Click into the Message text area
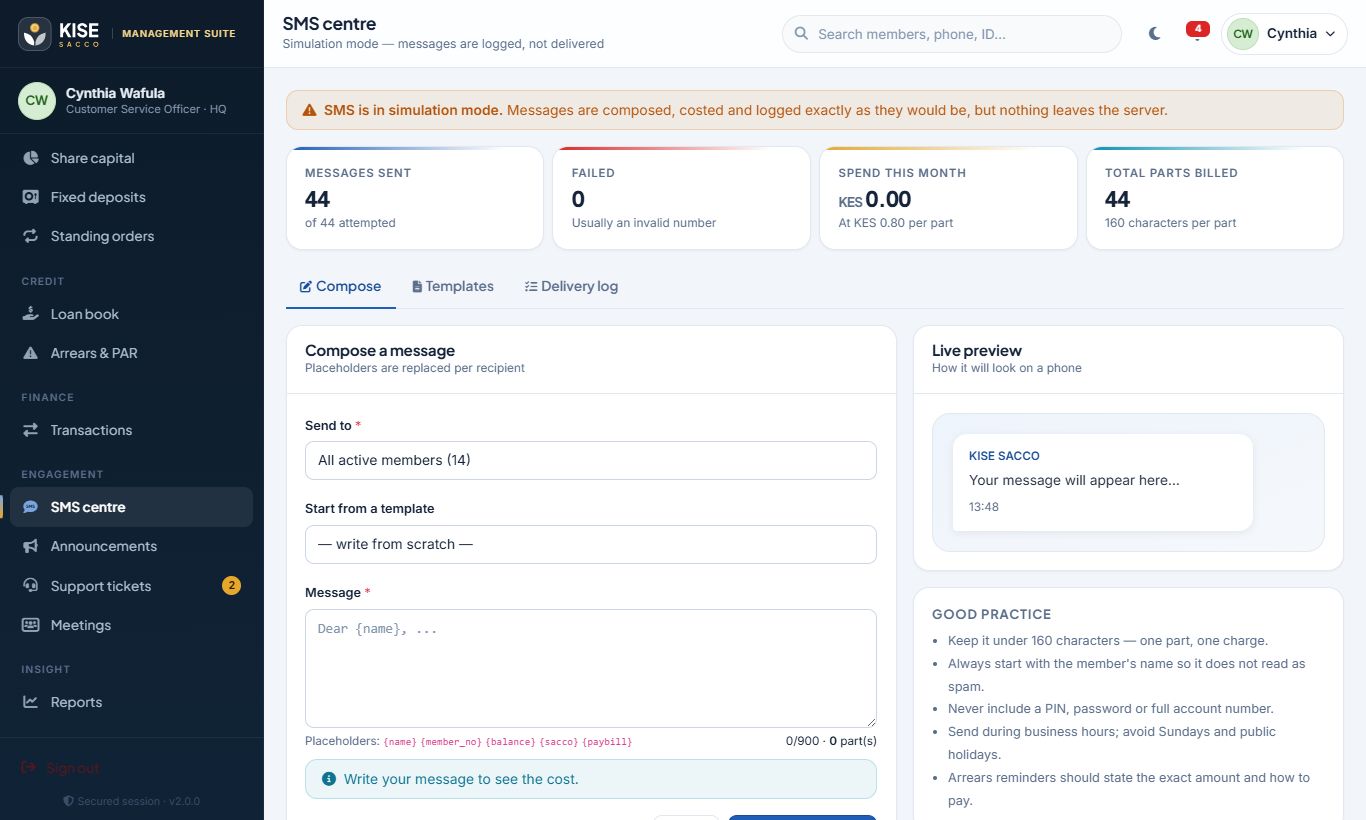 [x=590, y=668]
